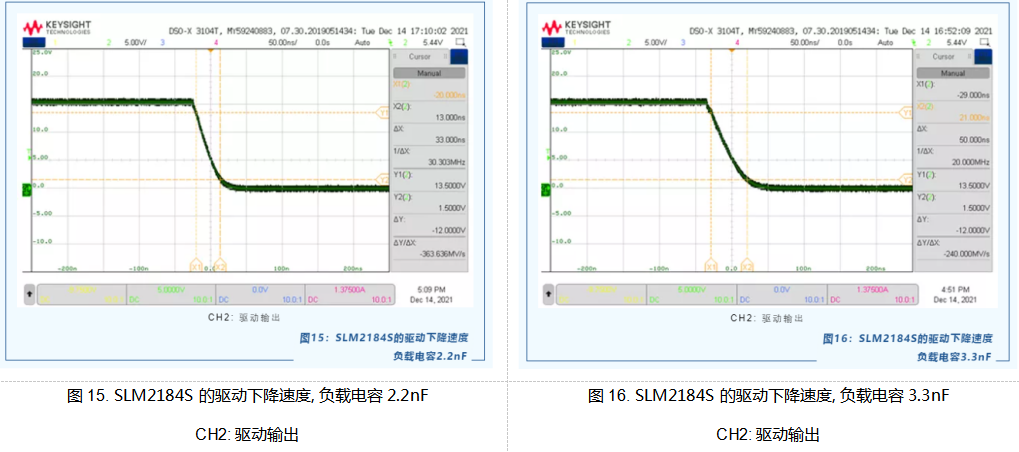Click the ΔX reading 50.000ns
The height and width of the screenshot is (452, 1019).
(x=975, y=139)
